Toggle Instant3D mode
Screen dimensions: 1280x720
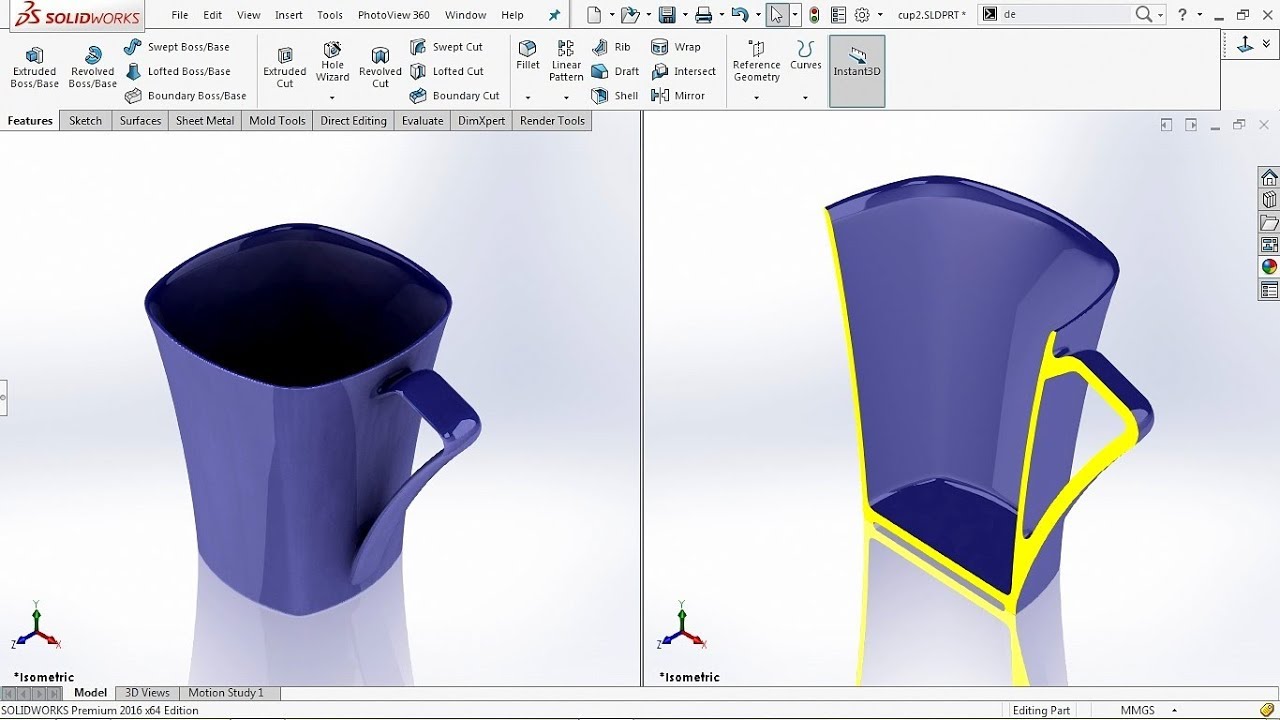857,71
